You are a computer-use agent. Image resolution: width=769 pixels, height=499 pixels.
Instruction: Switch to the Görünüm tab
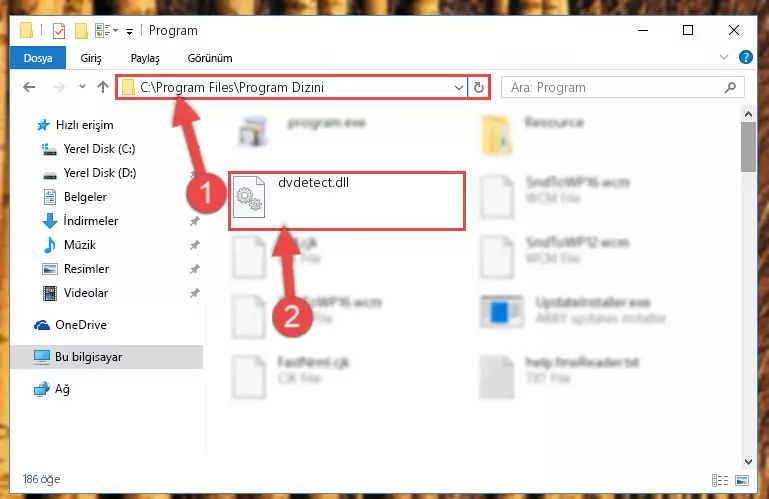tap(210, 58)
